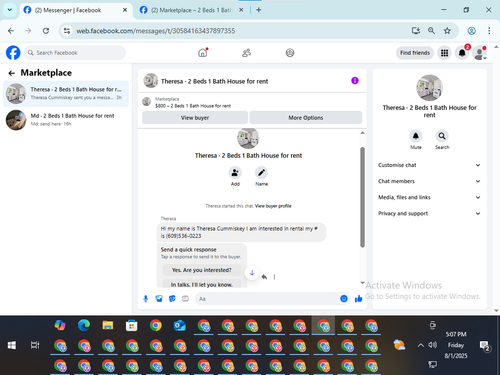
Task: Reply to message using reply arrow icon
Action: (x=264, y=277)
